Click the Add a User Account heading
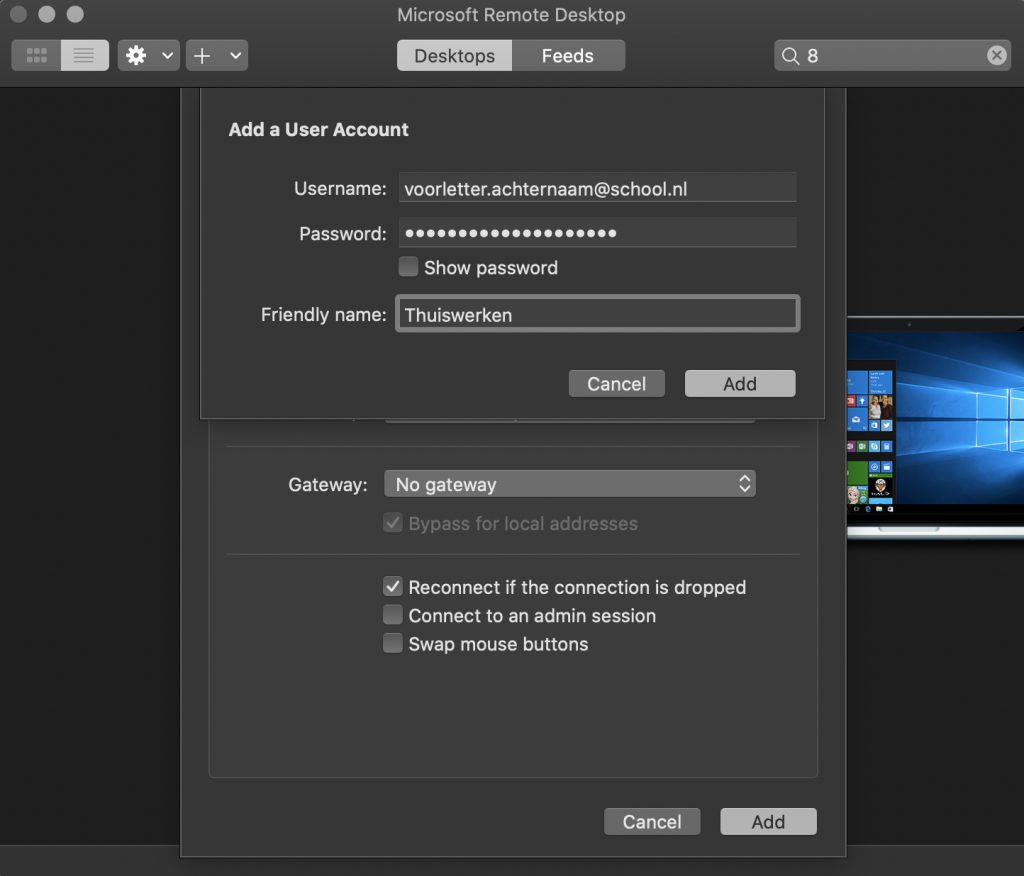 point(319,129)
